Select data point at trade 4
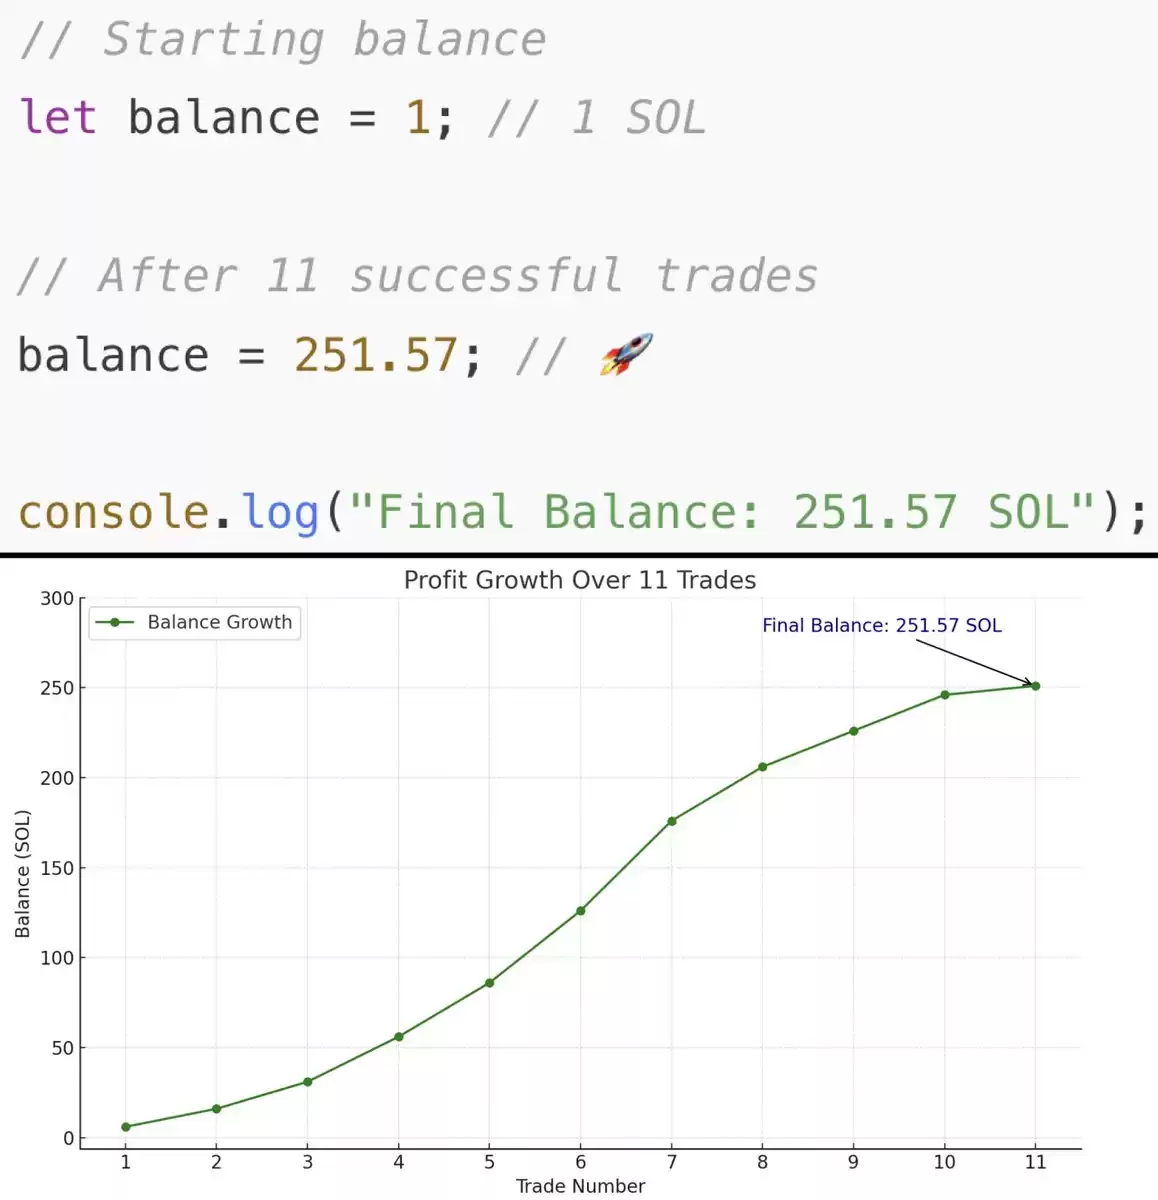Viewport: 1158px width, 1200px height. [399, 1037]
